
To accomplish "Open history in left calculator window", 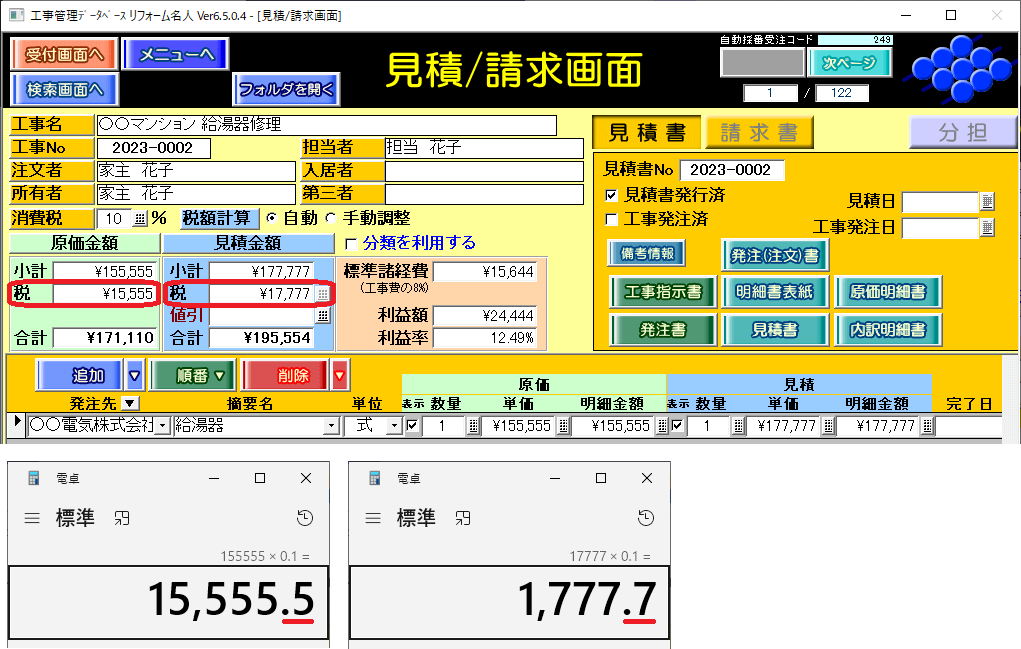I will [304, 518].
